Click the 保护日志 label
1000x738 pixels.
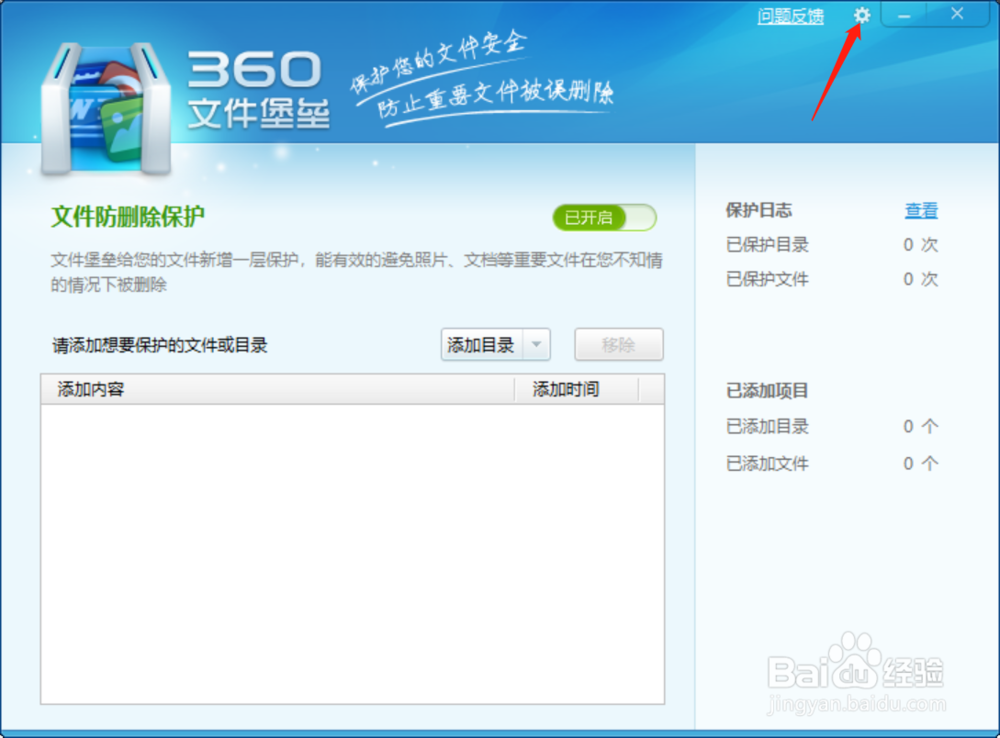(758, 210)
